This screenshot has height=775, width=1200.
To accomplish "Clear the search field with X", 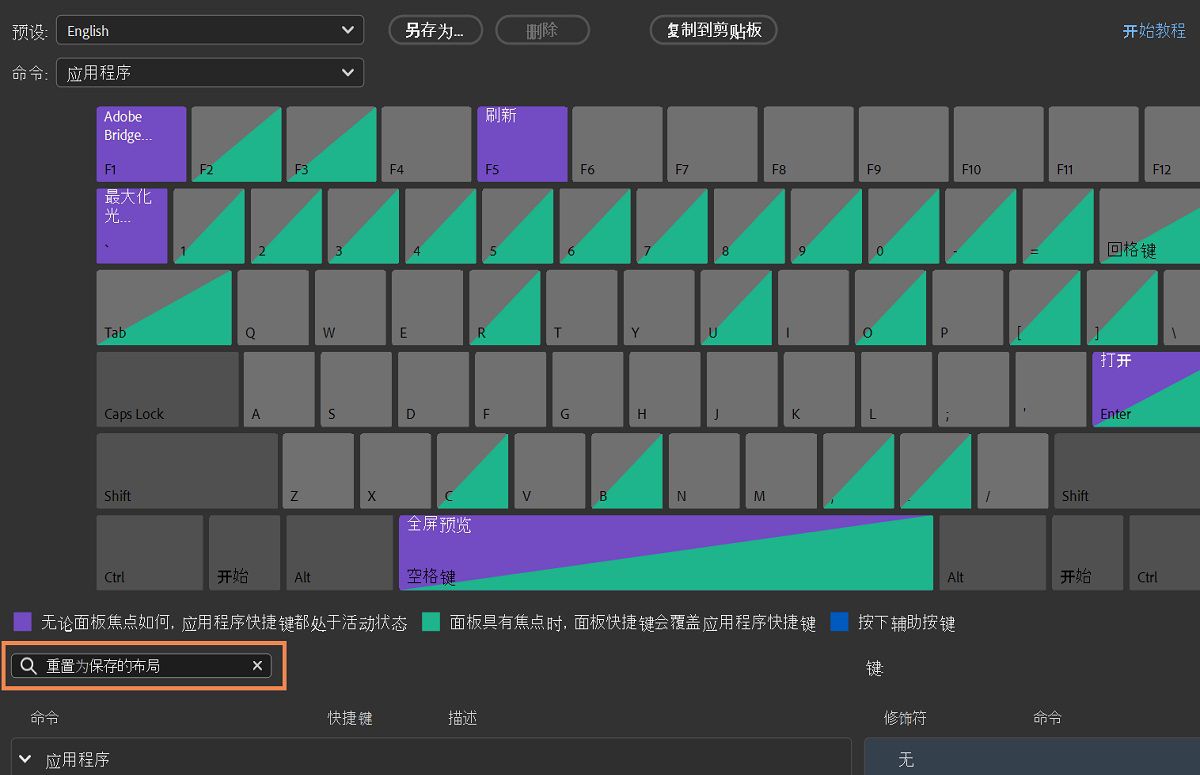I will click(257, 665).
